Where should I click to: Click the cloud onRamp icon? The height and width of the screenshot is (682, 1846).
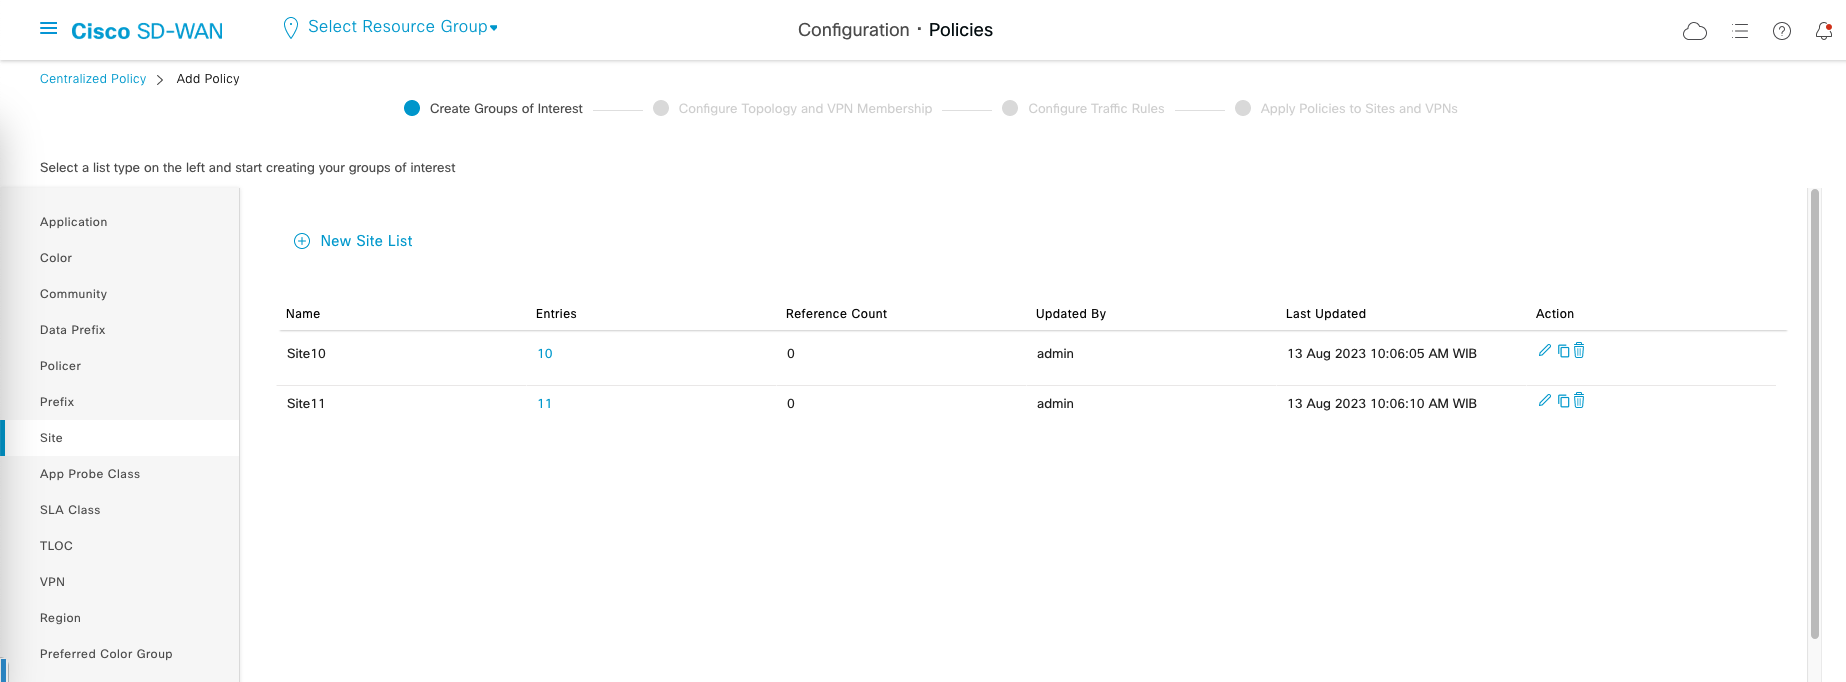coord(1695,31)
